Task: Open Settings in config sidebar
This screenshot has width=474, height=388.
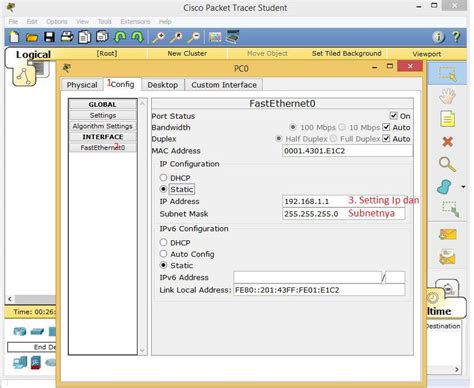Action: tap(103, 115)
